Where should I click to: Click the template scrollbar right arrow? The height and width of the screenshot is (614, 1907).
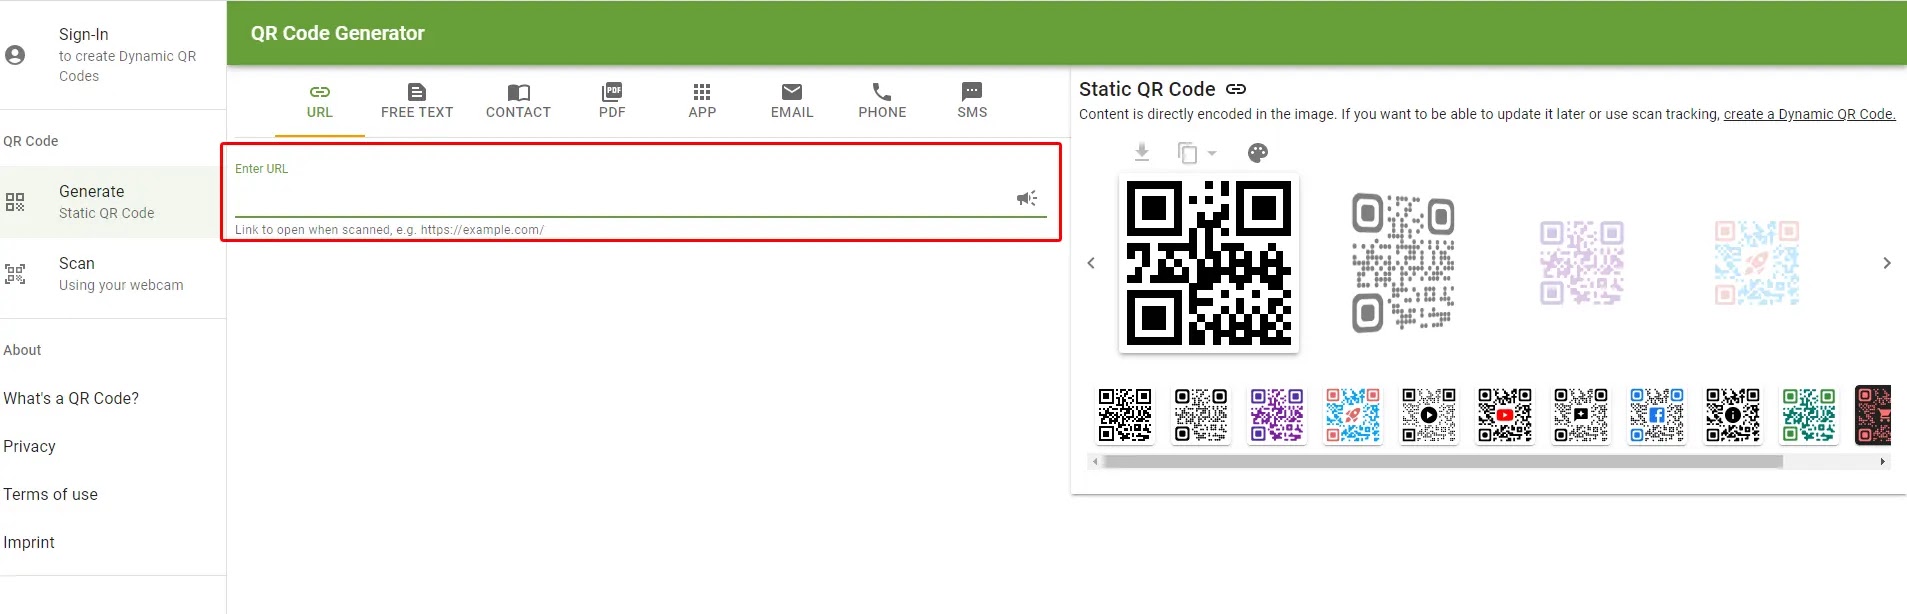coord(1883,461)
